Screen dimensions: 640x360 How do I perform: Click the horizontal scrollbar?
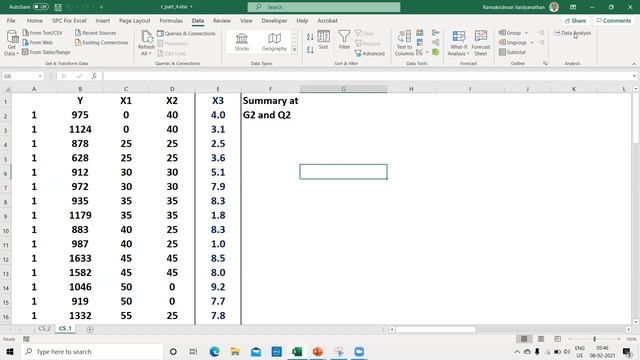436,329
